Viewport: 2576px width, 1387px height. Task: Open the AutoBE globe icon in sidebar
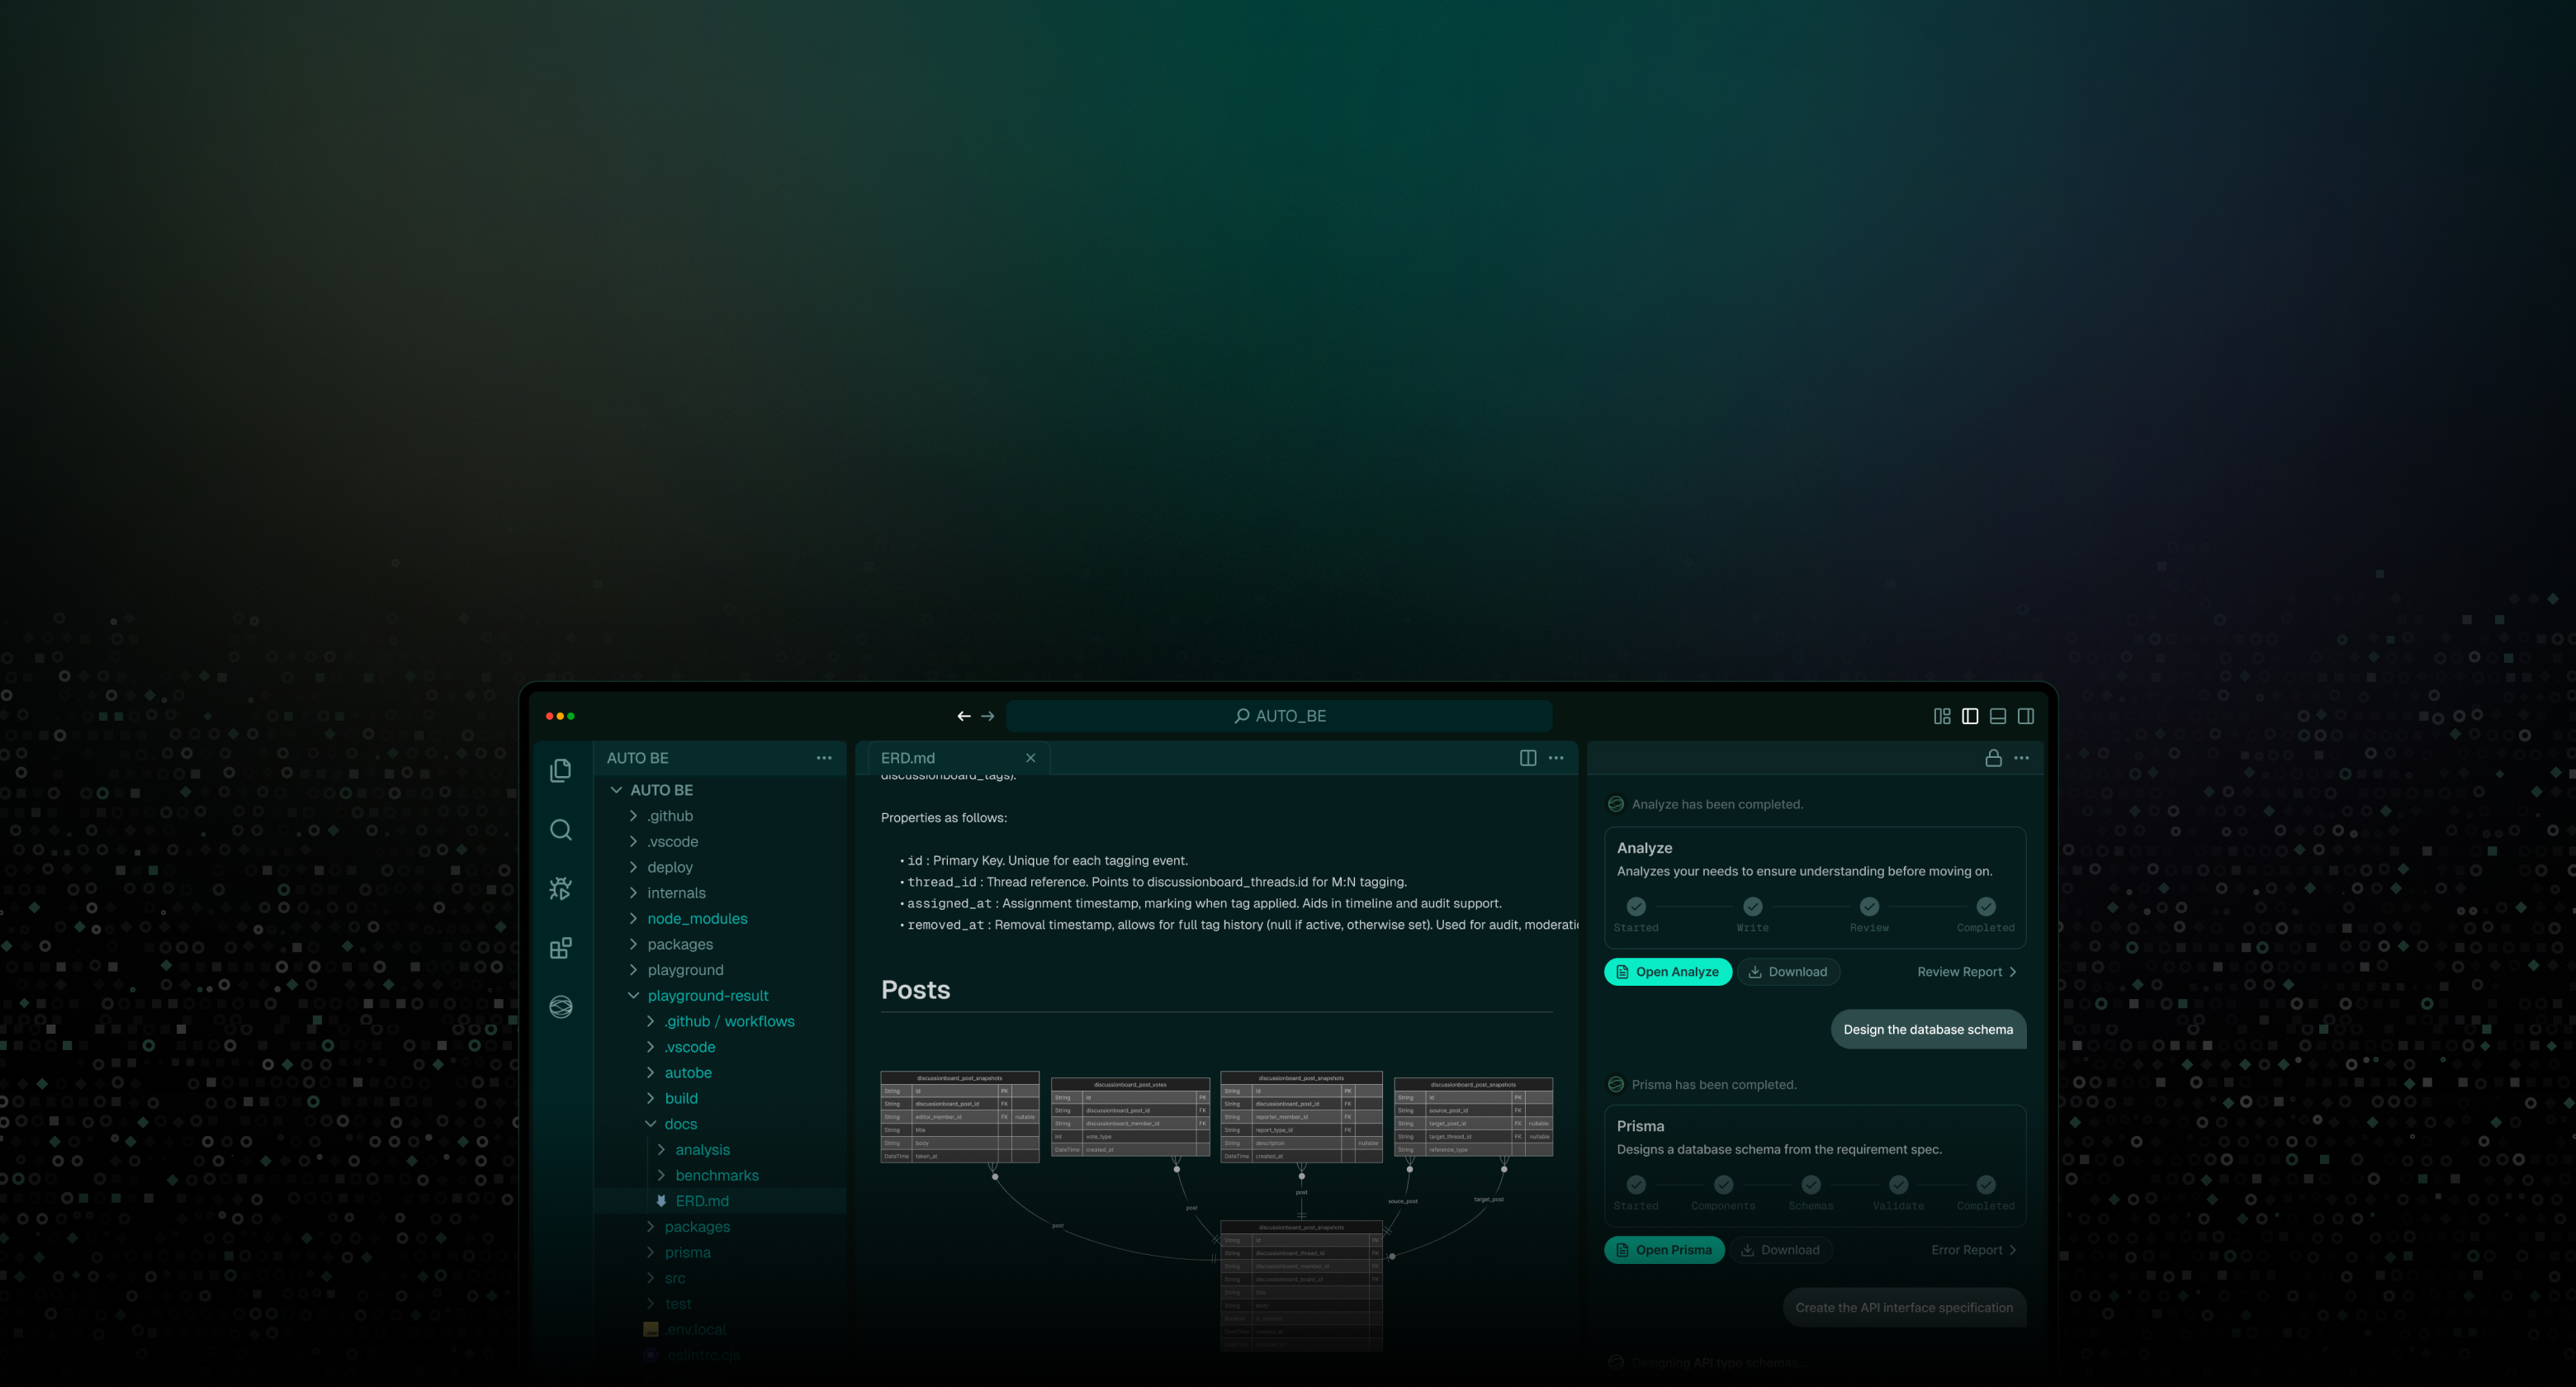(561, 1007)
